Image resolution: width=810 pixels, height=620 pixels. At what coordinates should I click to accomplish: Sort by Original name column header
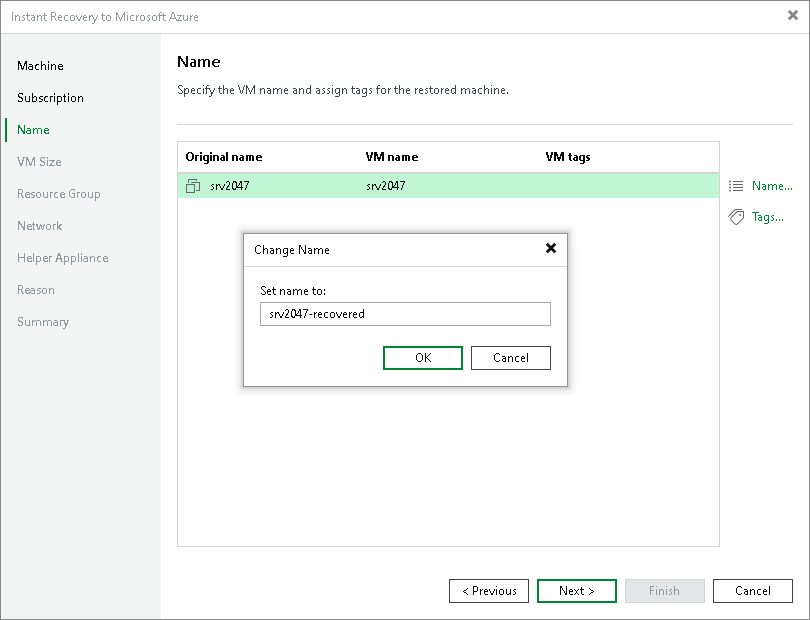tap(224, 157)
